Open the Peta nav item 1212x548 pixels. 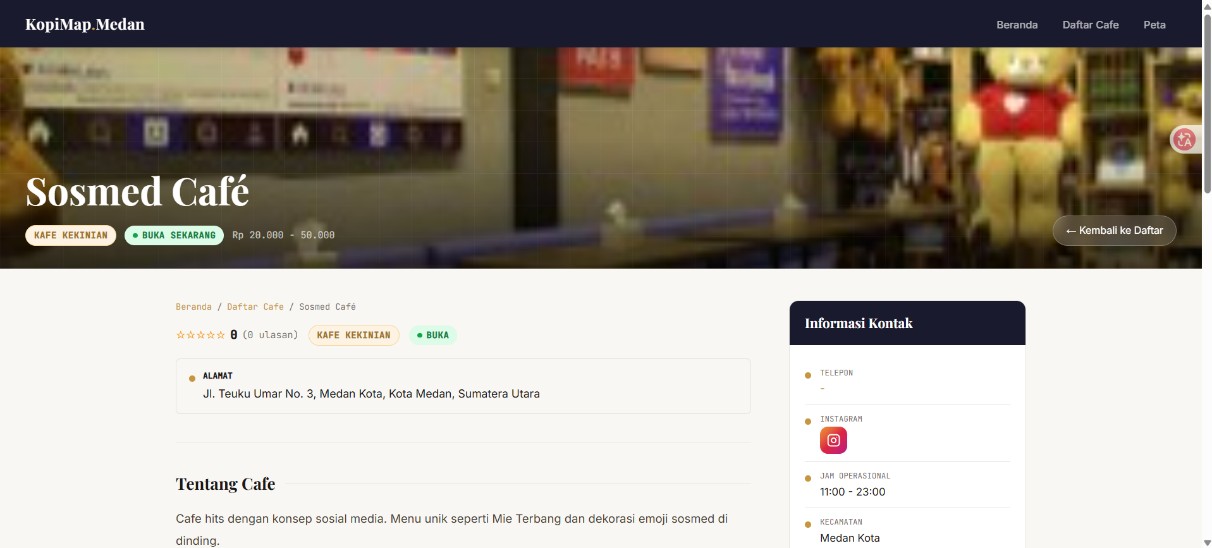[1154, 25]
